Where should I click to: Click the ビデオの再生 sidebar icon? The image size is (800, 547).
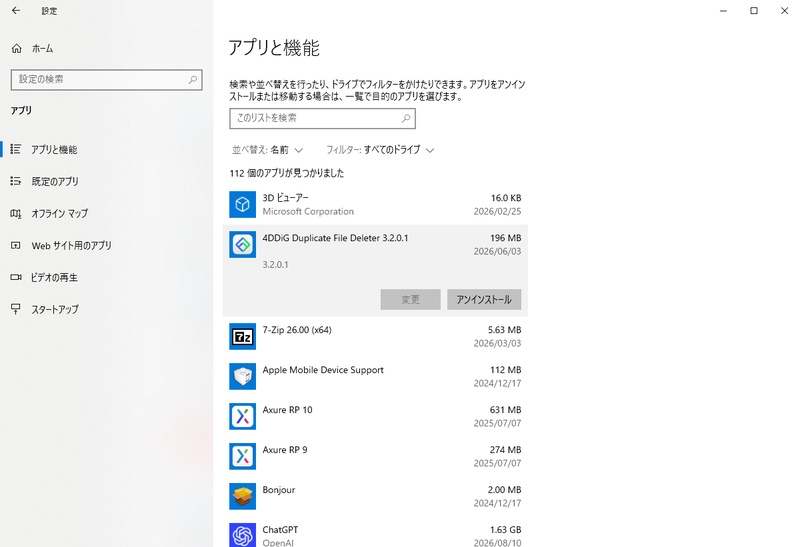click(16, 277)
